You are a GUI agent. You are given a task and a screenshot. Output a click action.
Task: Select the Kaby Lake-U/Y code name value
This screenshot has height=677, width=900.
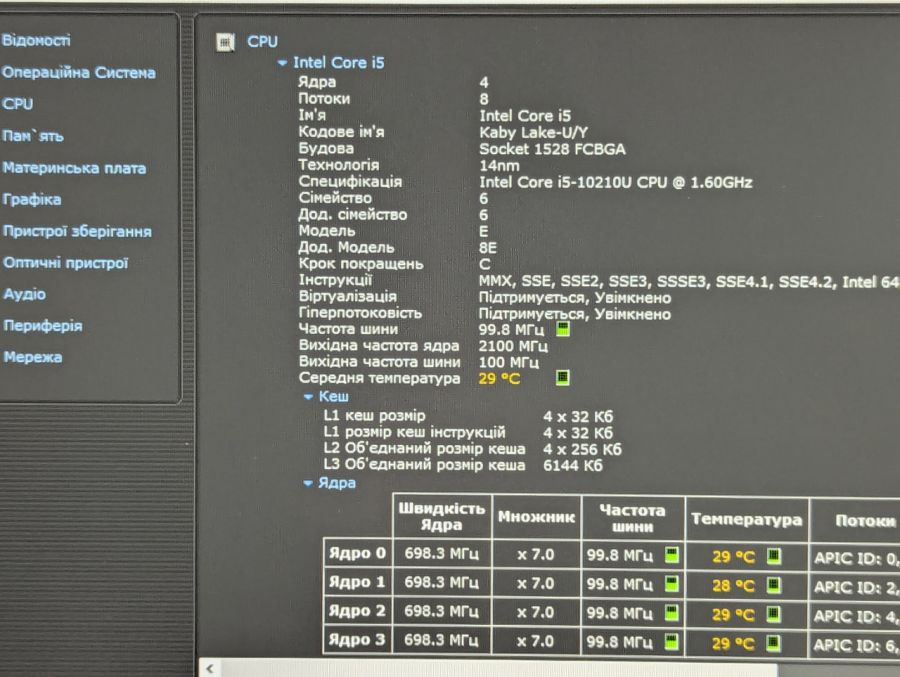tap(533, 133)
